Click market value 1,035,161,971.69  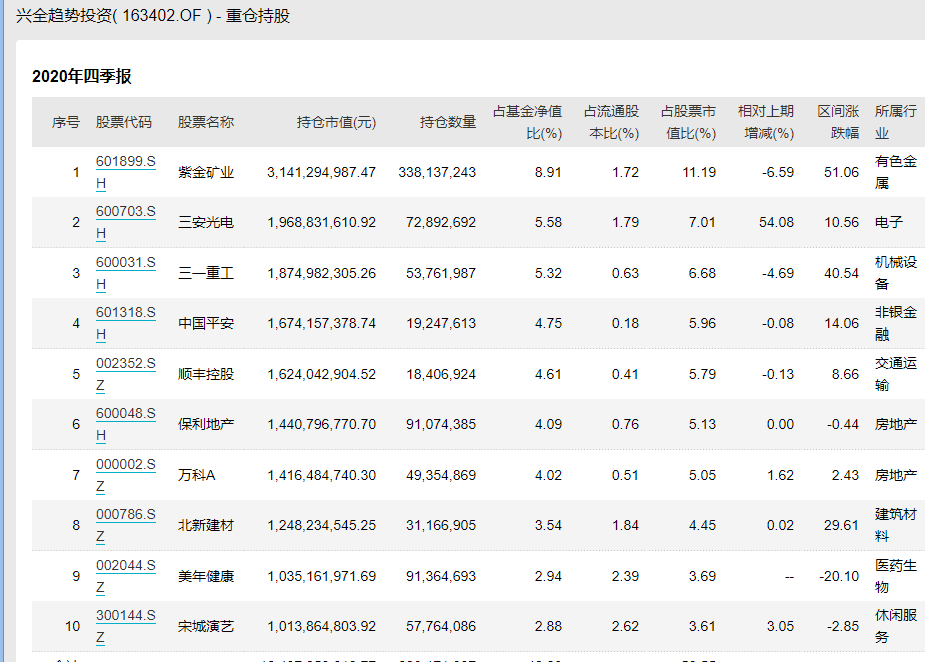pos(322,576)
